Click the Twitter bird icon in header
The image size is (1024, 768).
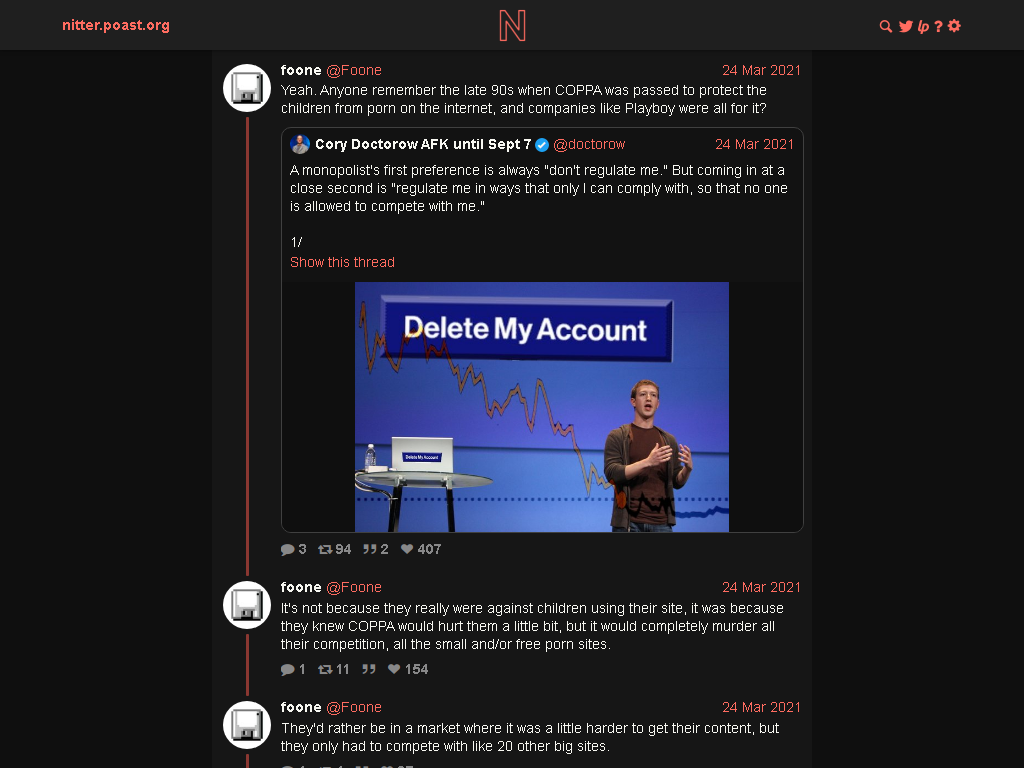[906, 26]
